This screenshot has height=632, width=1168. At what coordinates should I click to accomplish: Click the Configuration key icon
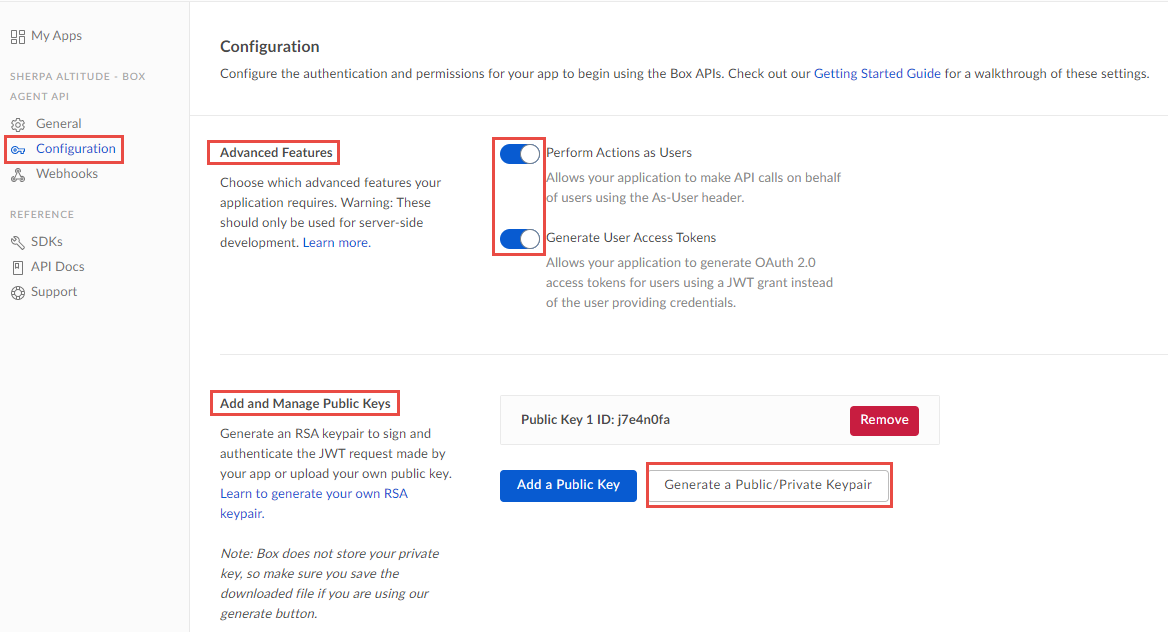tap(18, 149)
